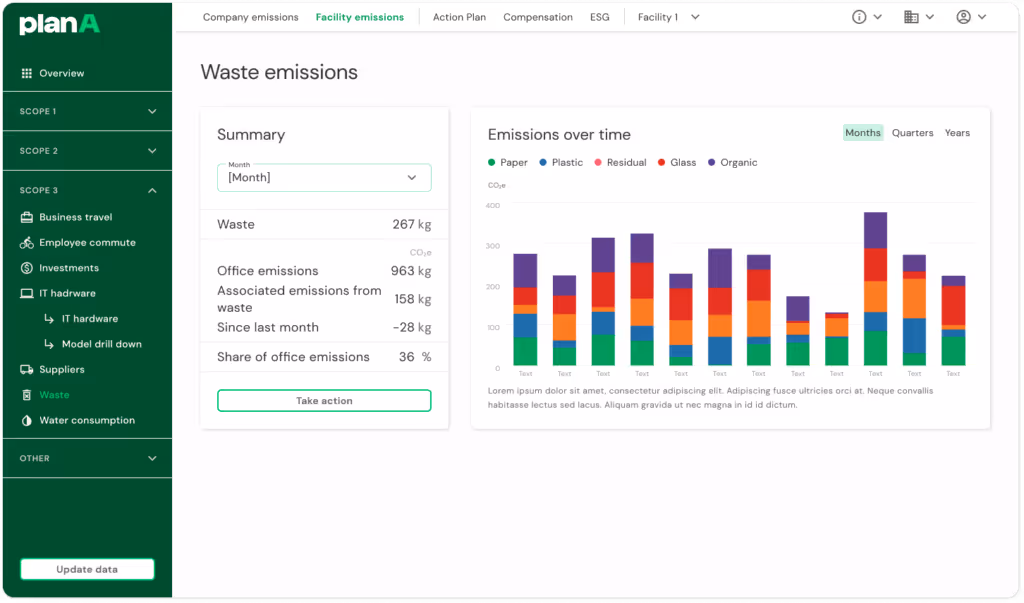
Task: Open the Month dropdown in Summary
Action: point(324,178)
